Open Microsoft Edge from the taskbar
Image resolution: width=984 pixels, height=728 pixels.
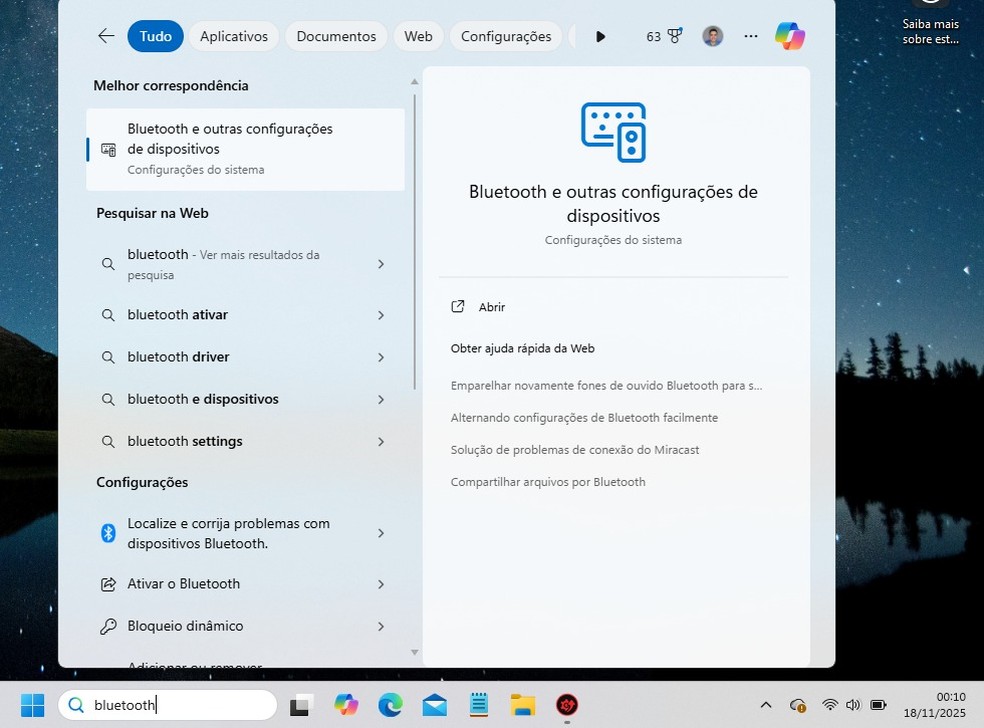coord(390,705)
